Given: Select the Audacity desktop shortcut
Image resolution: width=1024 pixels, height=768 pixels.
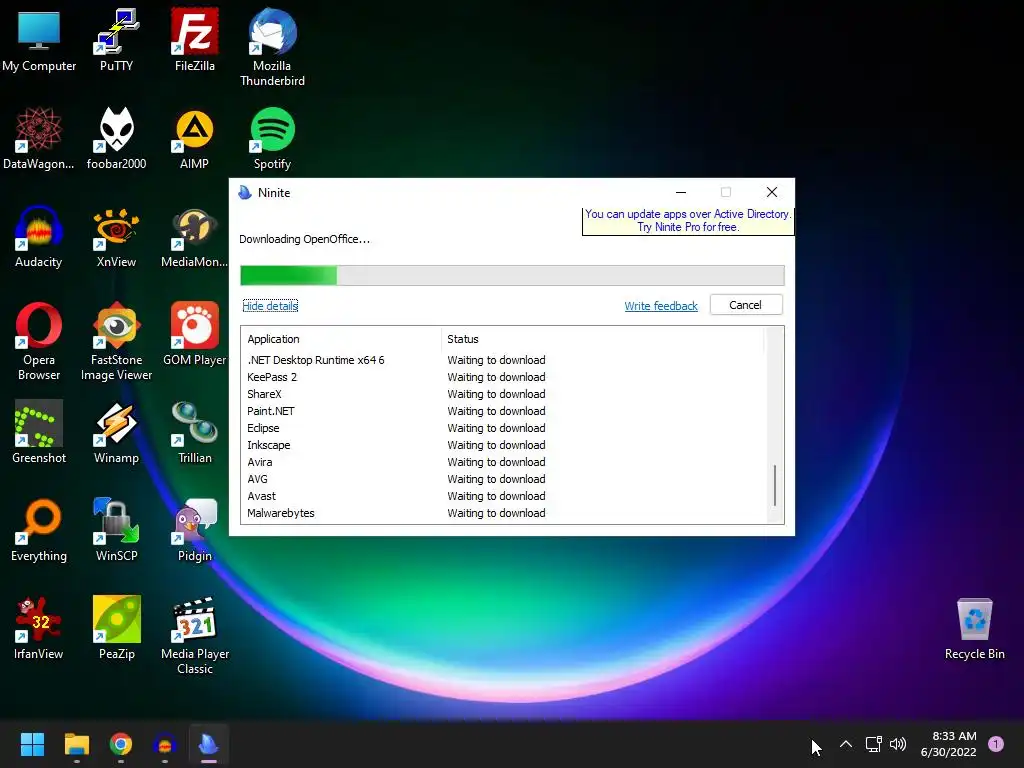Looking at the screenshot, I should tap(39, 236).
